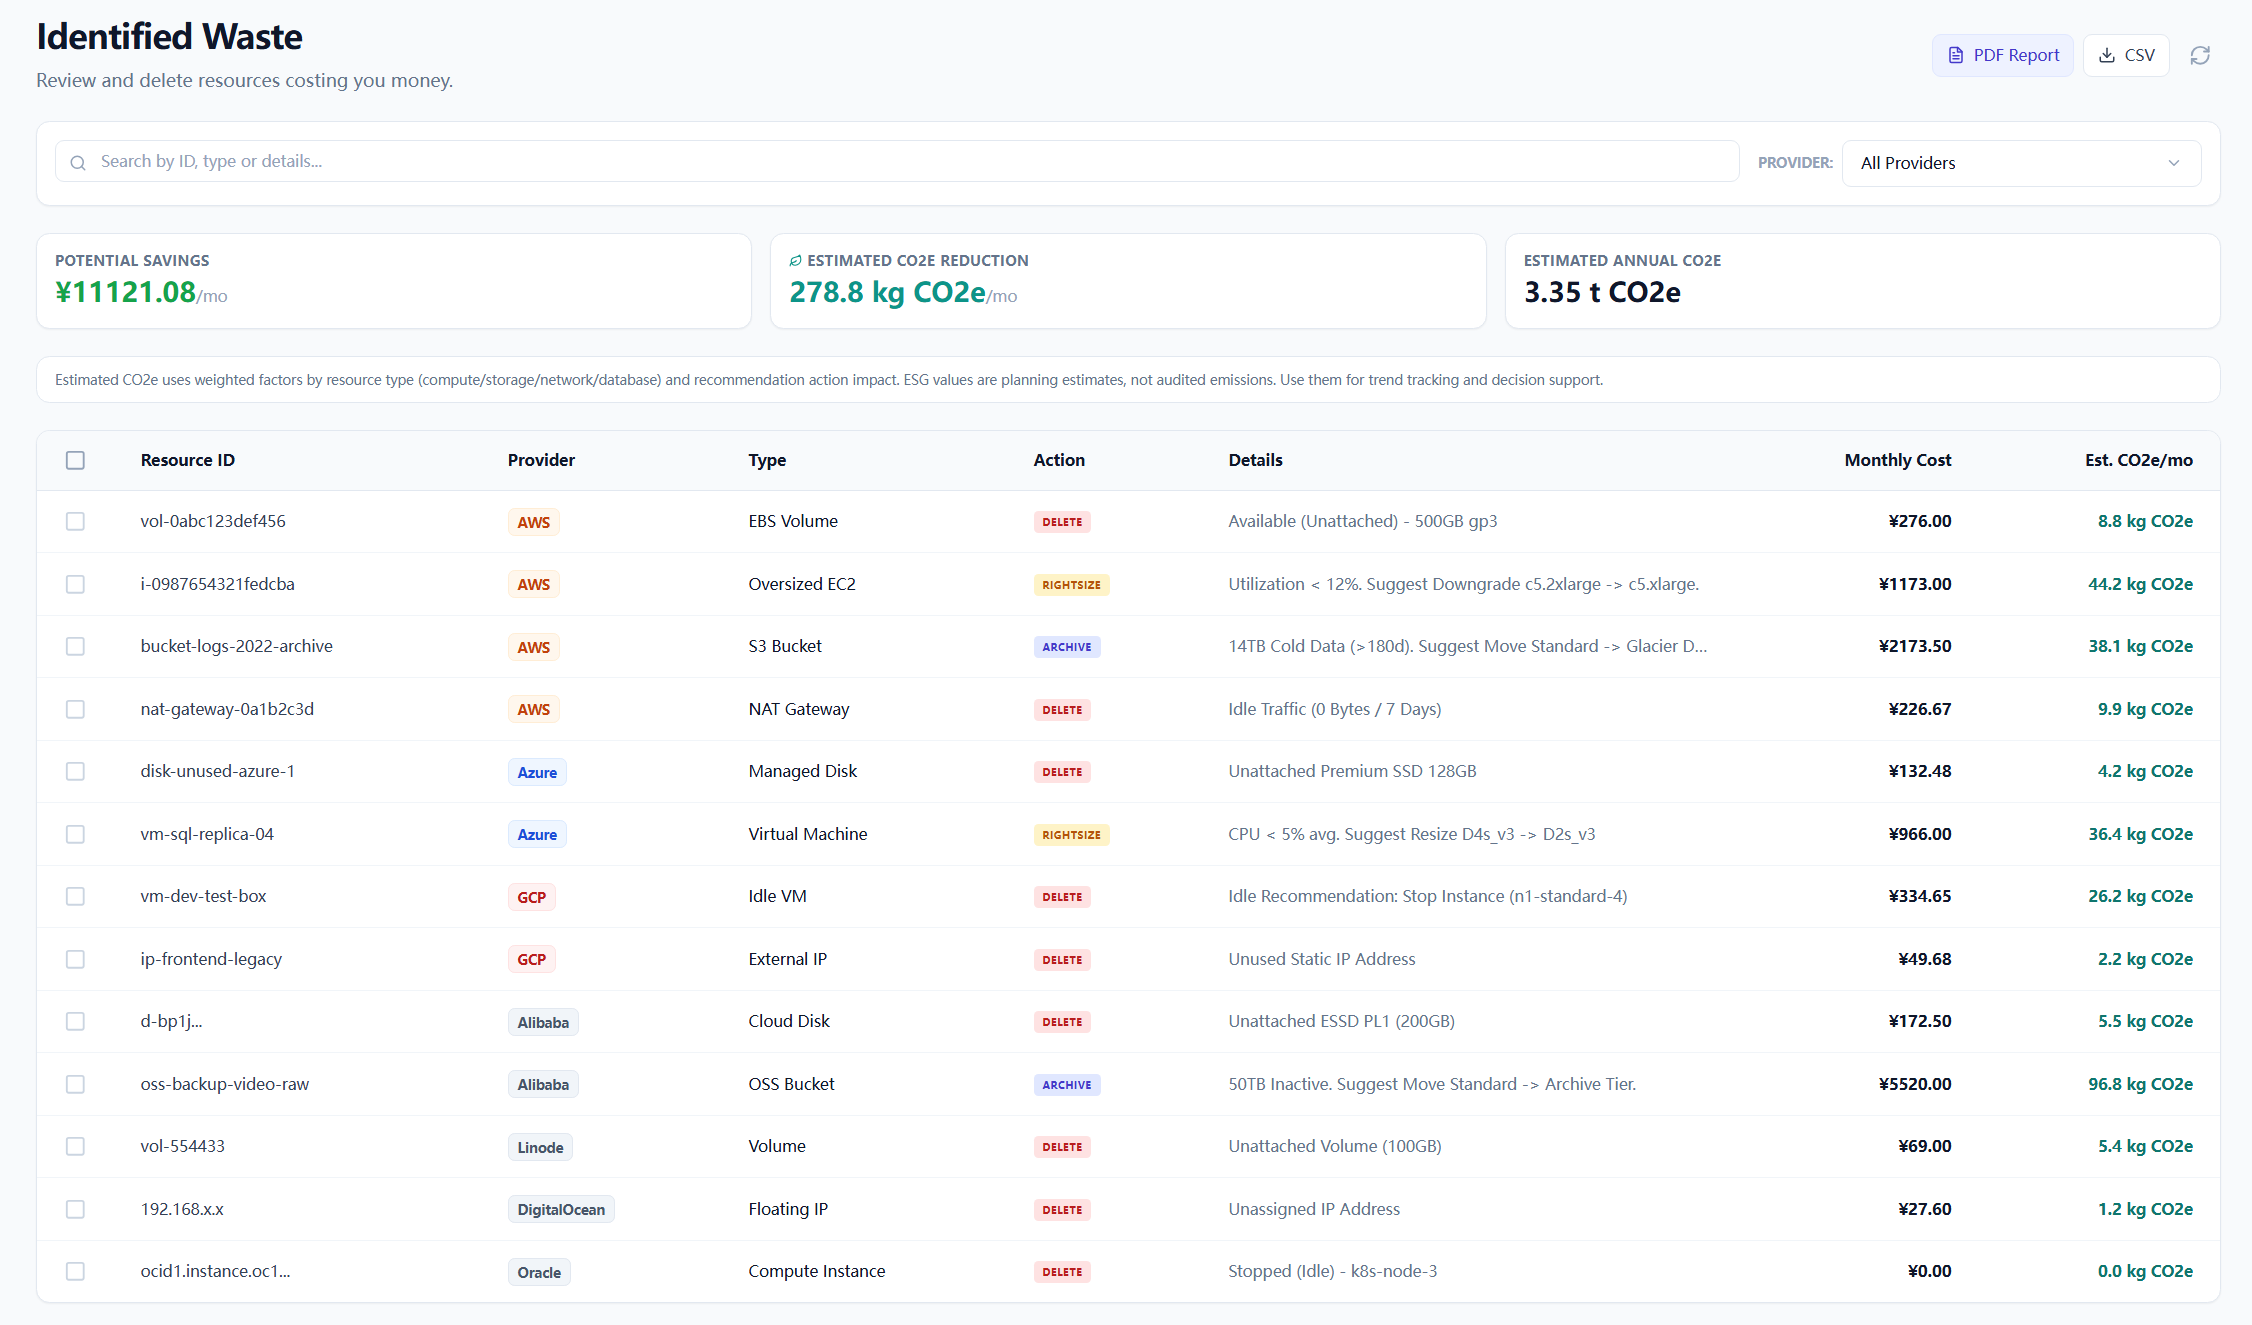
Task: Click the PDF Report document icon
Action: [x=1955, y=55]
